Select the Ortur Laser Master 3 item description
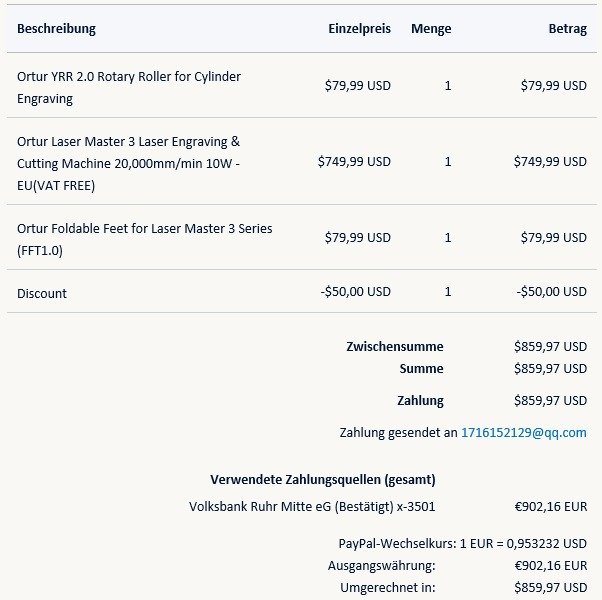 pyautogui.click(x=129, y=163)
